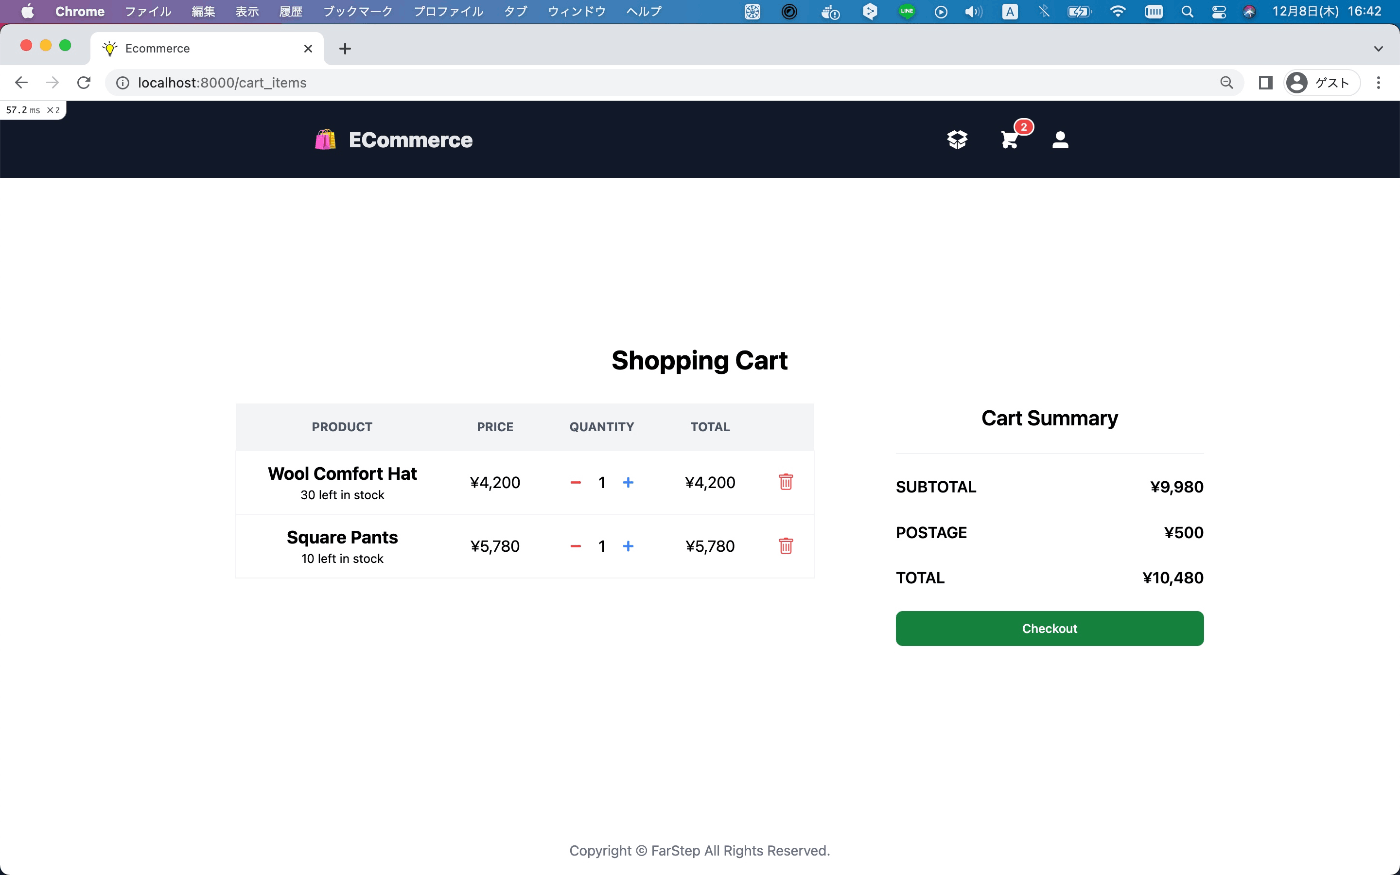
Task: Open the shopping cart icon showing 2 items
Action: click(1009, 140)
